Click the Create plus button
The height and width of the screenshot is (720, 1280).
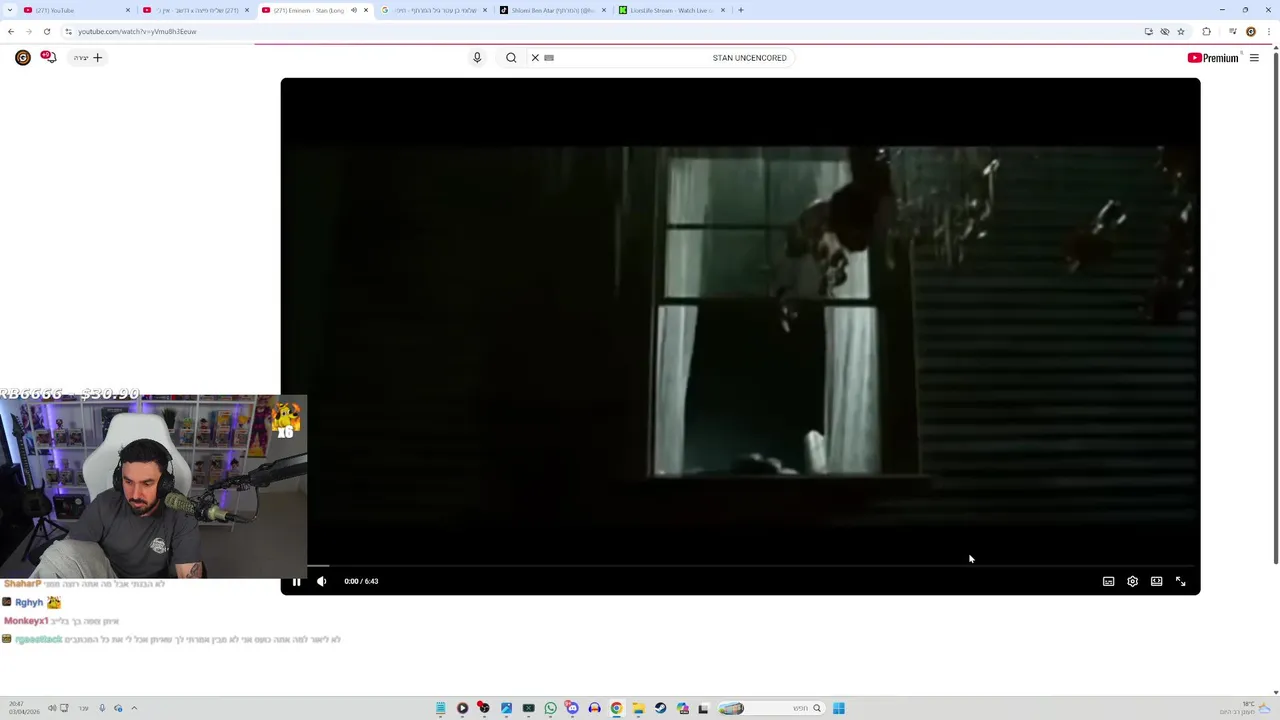[x=88, y=58]
